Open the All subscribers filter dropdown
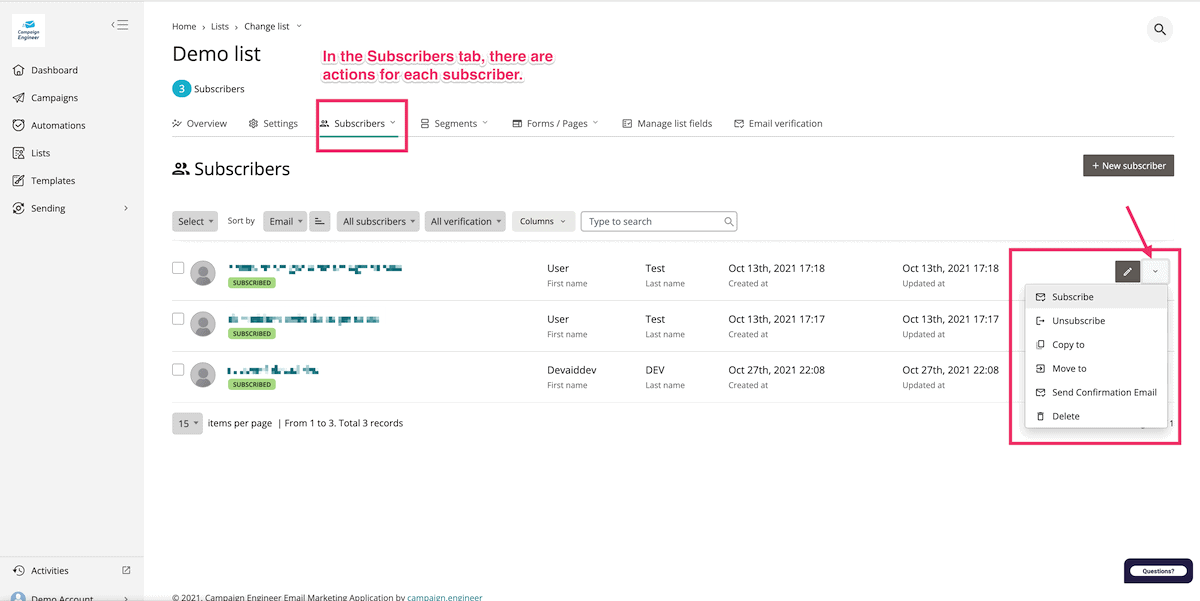 pyautogui.click(x=379, y=221)
